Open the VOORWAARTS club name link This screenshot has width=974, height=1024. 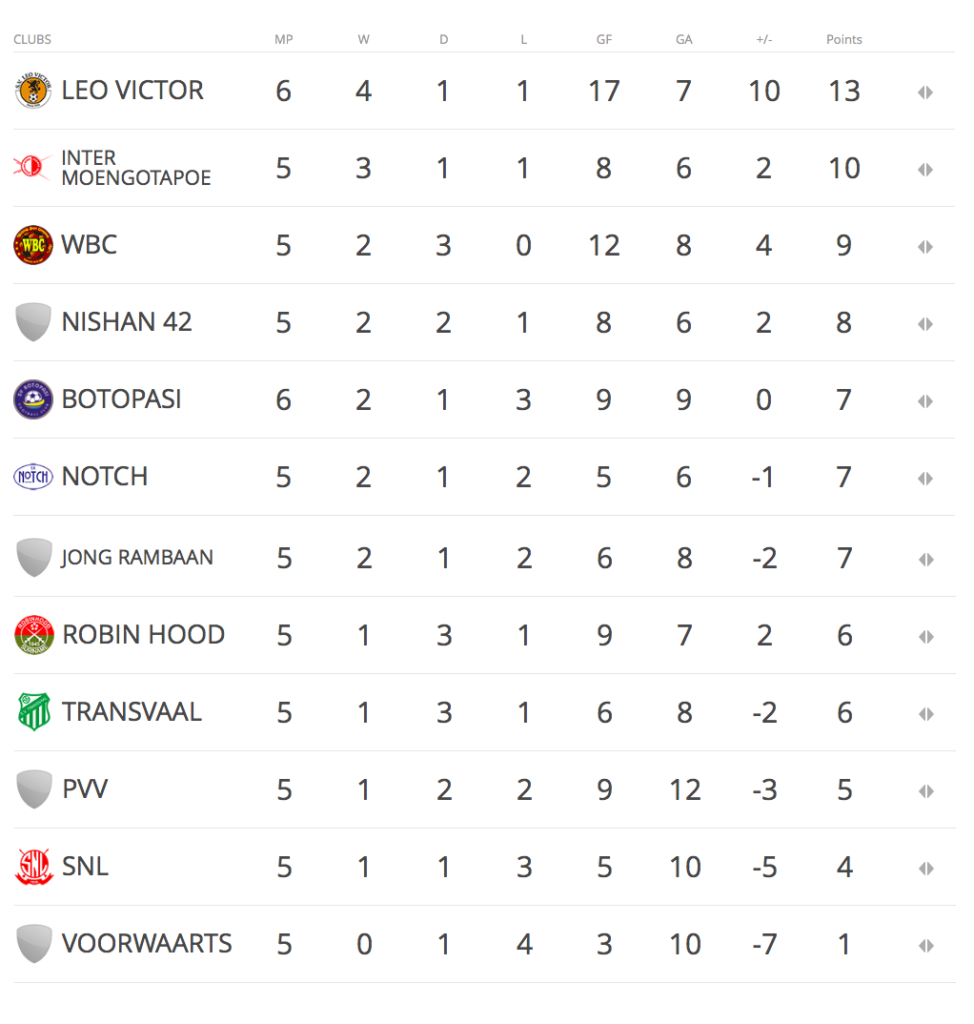pos(147,944)
